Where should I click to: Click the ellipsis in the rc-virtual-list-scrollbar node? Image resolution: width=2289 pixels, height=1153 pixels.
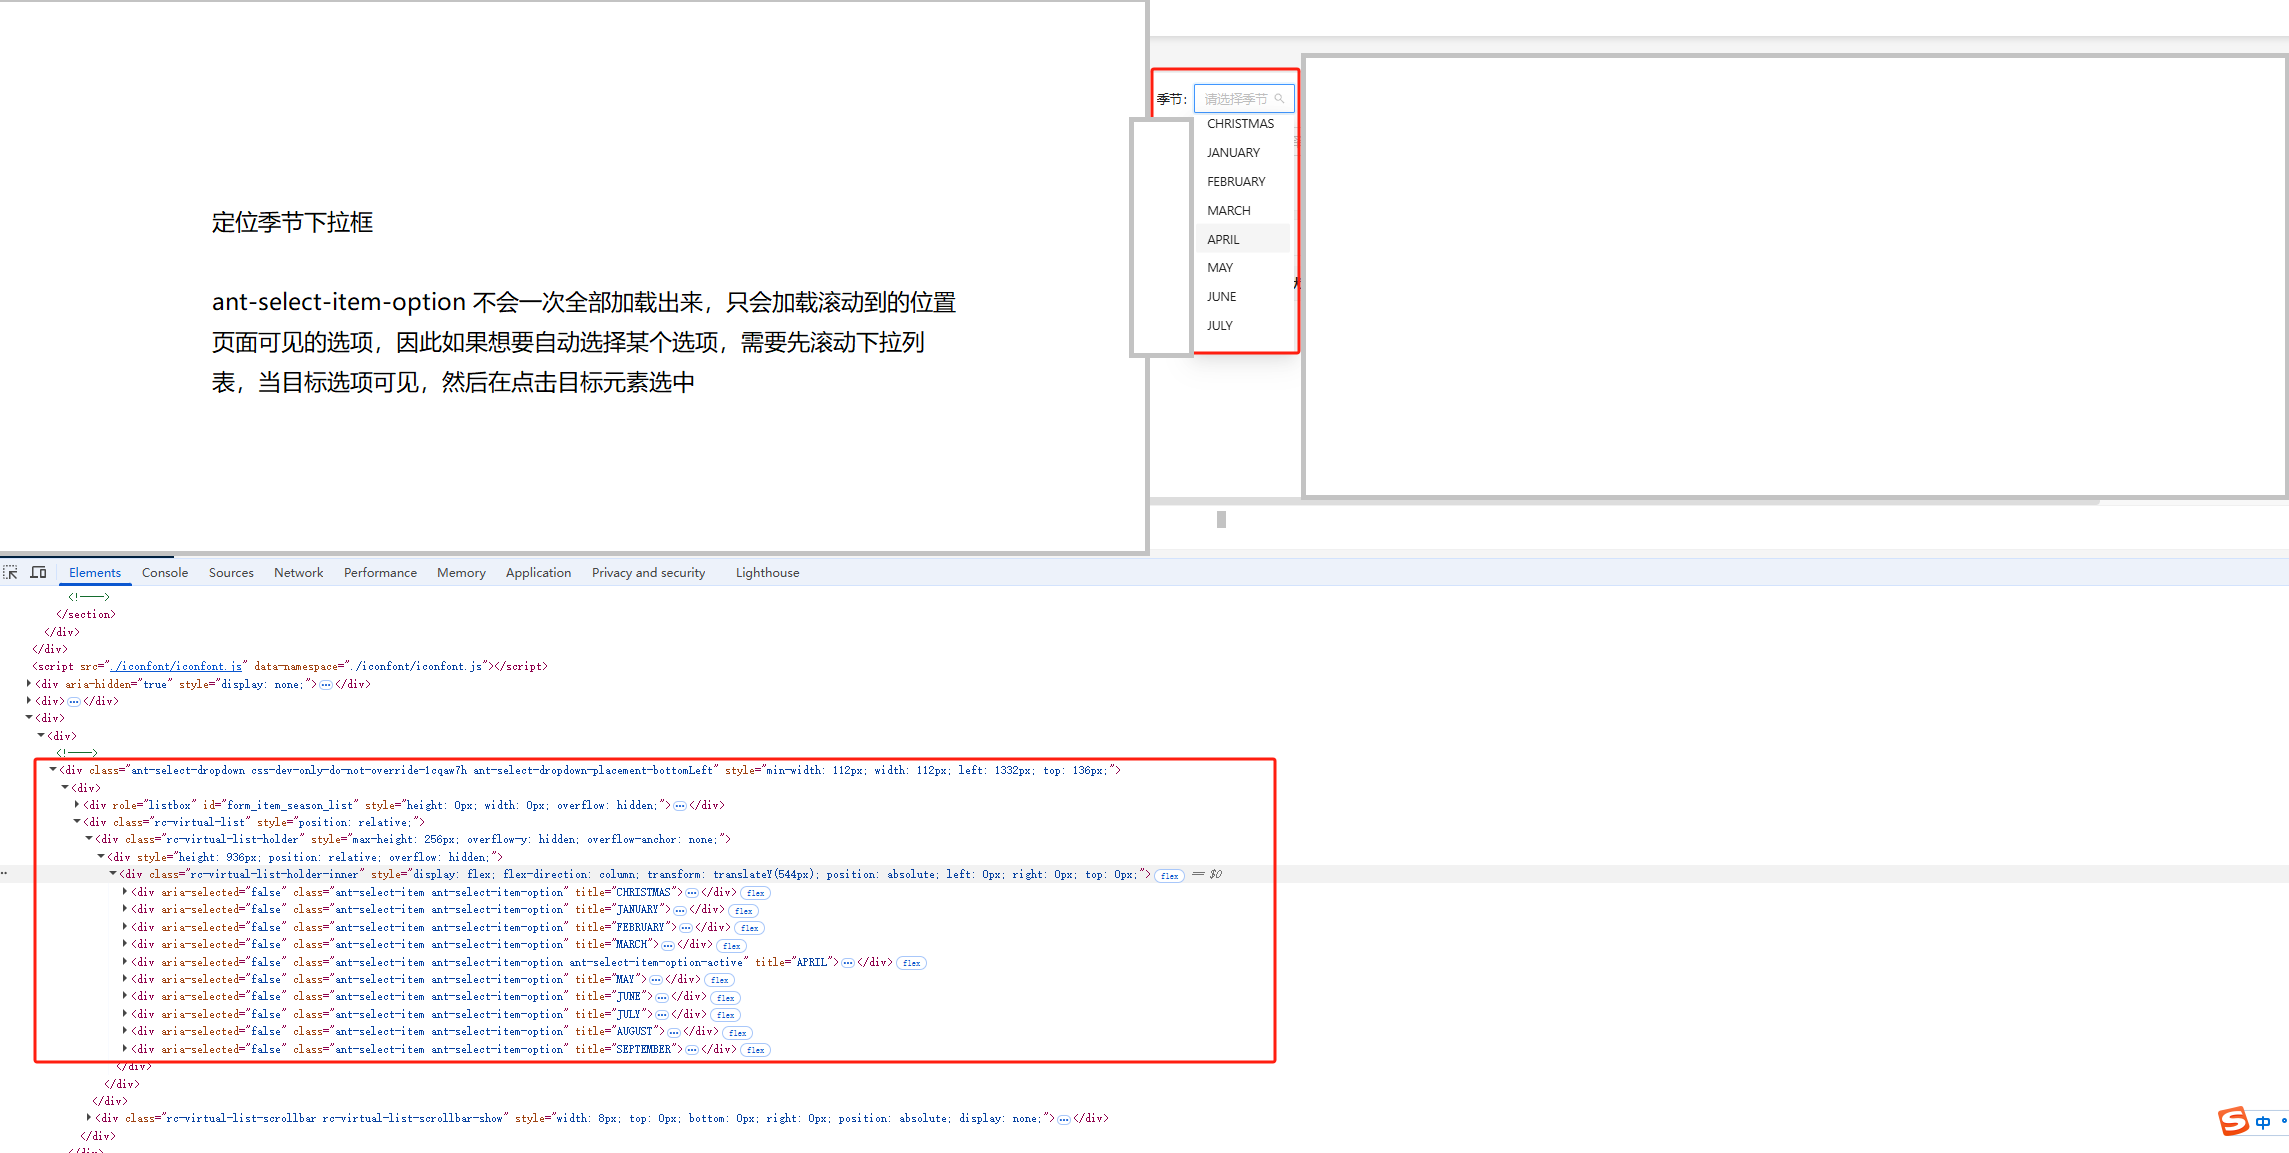pyautogui.click(x=1064, y=1119)
